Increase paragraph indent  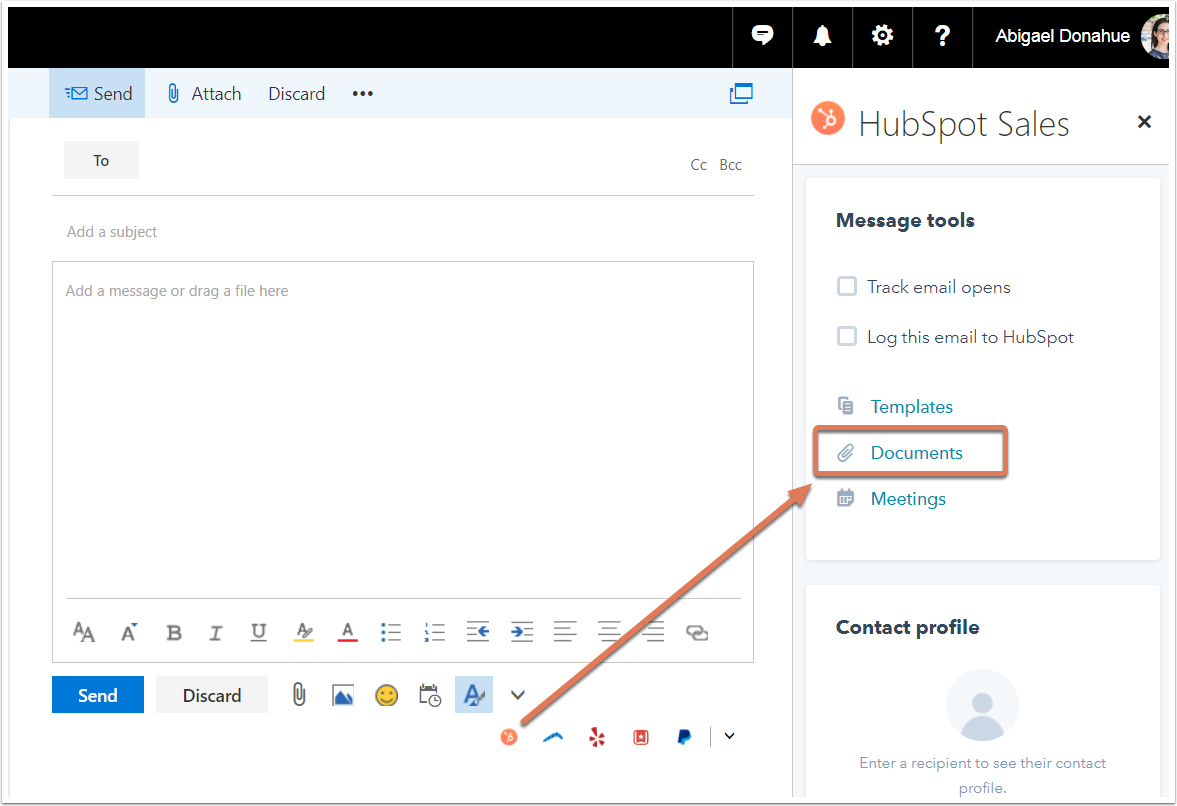tap(522, 633)
